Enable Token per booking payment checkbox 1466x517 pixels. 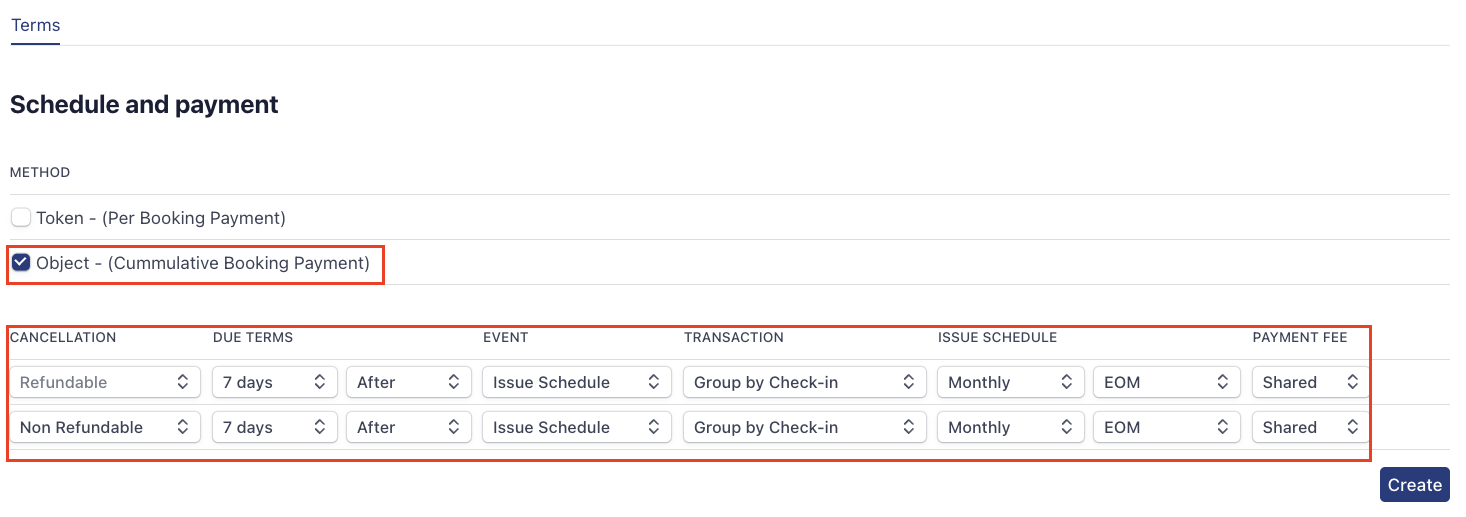21,218
